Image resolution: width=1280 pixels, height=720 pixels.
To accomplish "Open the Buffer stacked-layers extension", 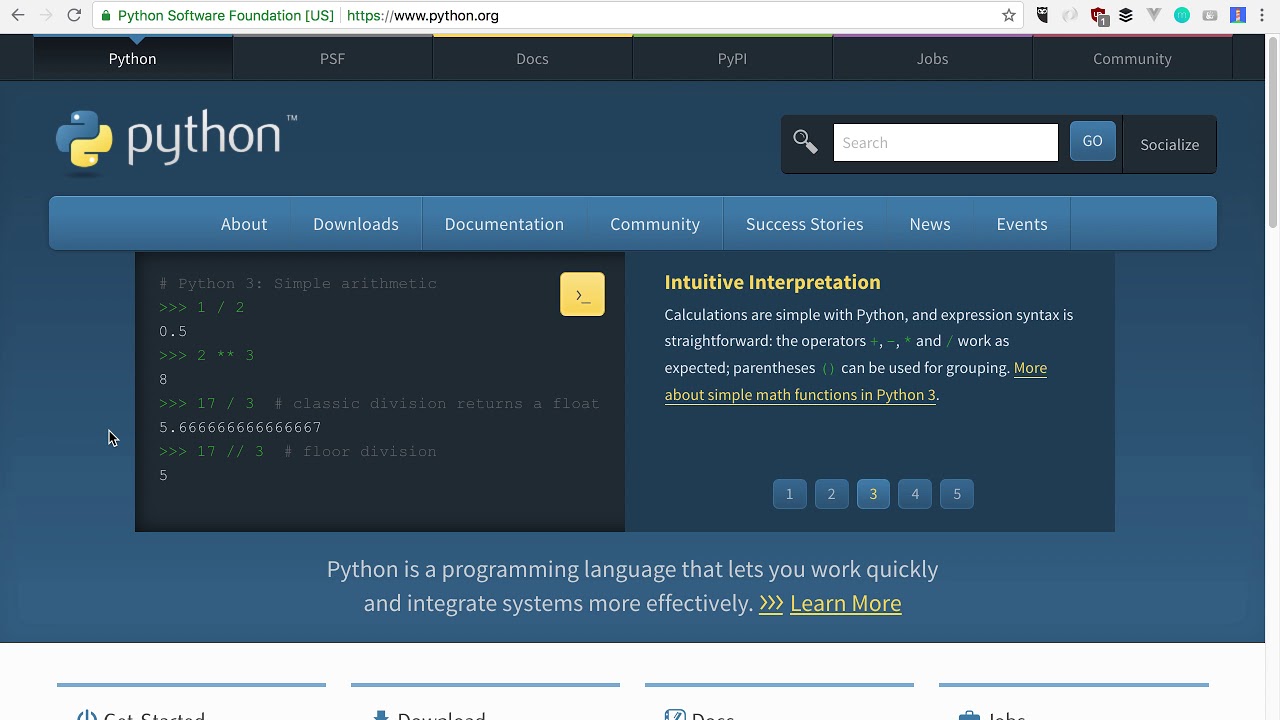I will 1126,15.
